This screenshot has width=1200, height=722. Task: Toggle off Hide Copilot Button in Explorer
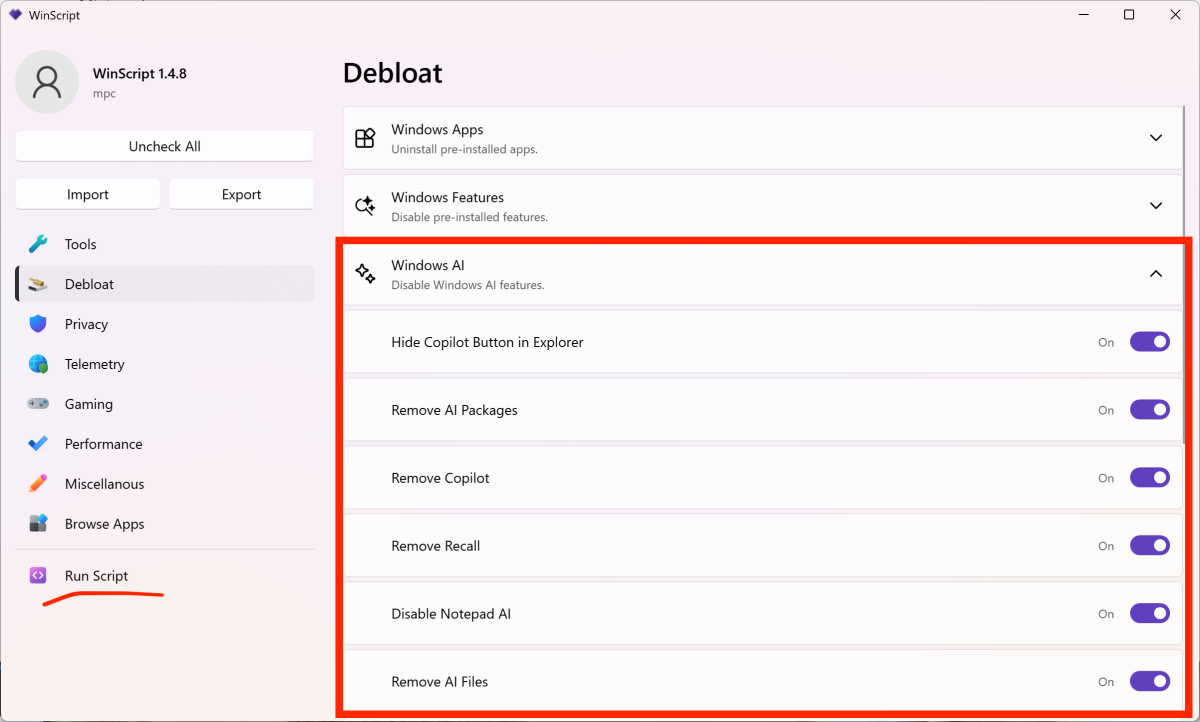click(x=1149, y=342)
